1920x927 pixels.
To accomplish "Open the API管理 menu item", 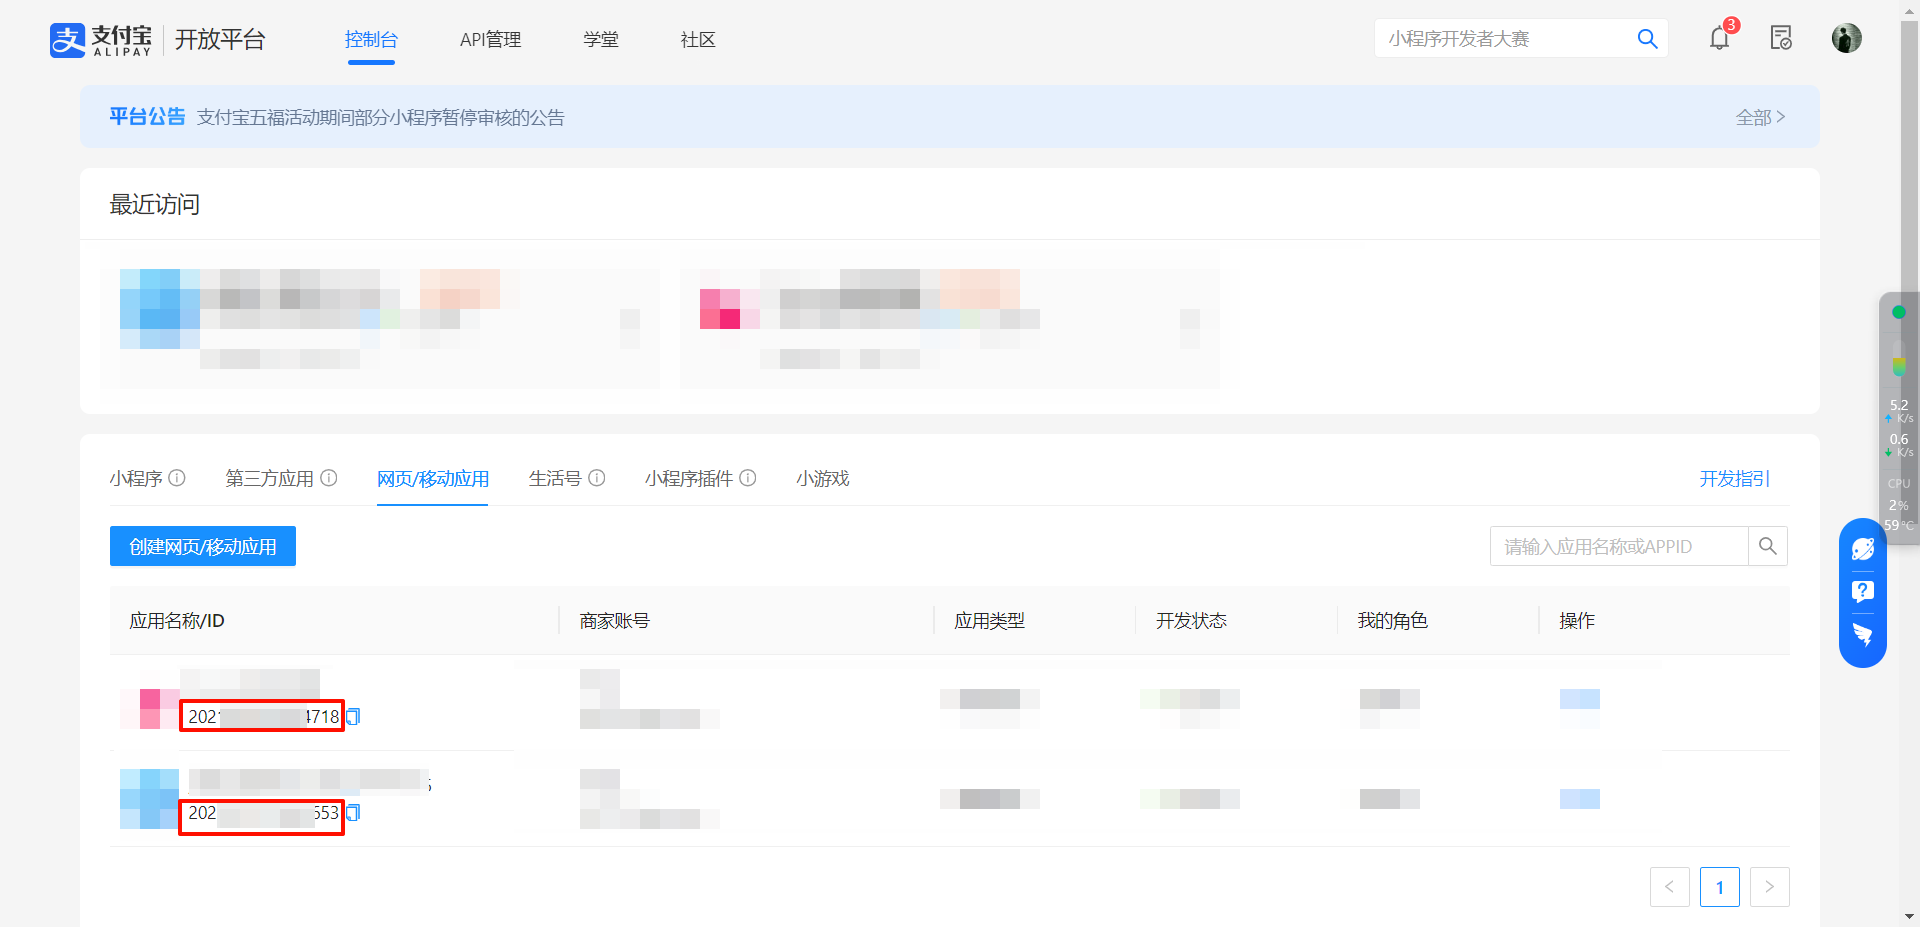I will click(490, 40).
